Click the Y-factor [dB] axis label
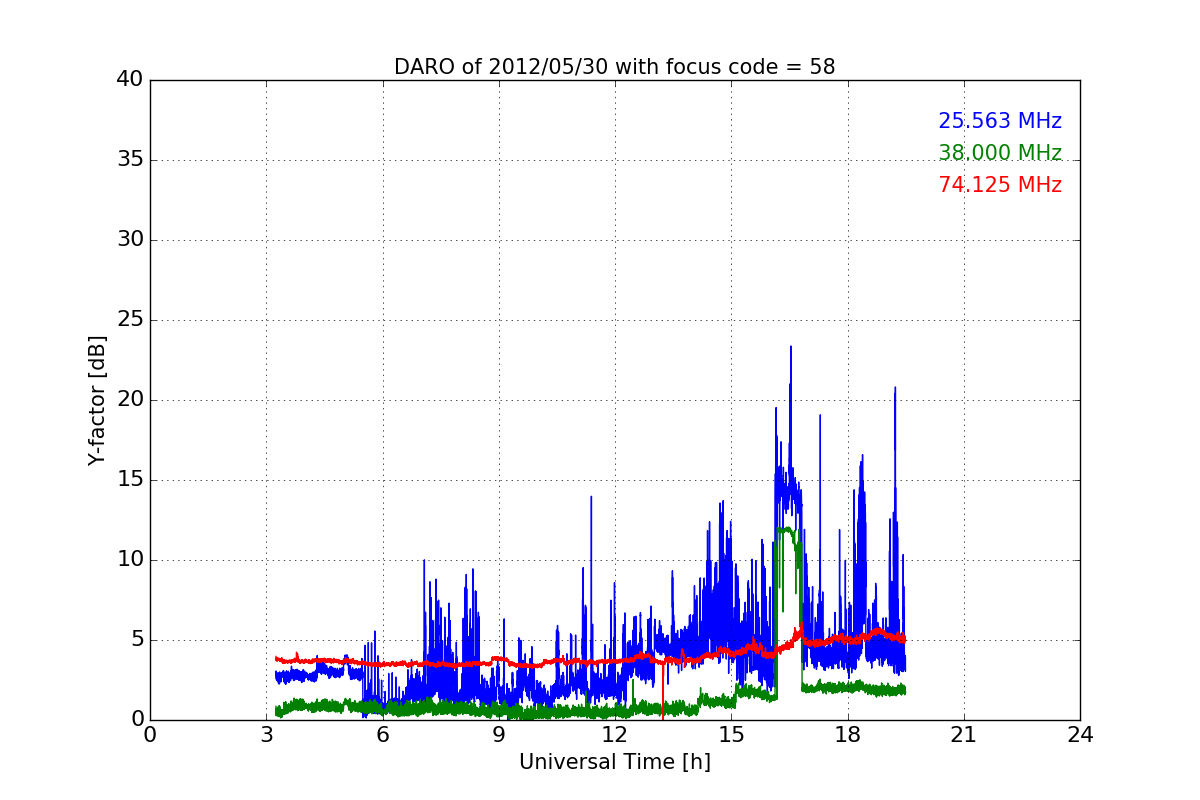Screen dimensions: 1200x800 tap(97, 400)
